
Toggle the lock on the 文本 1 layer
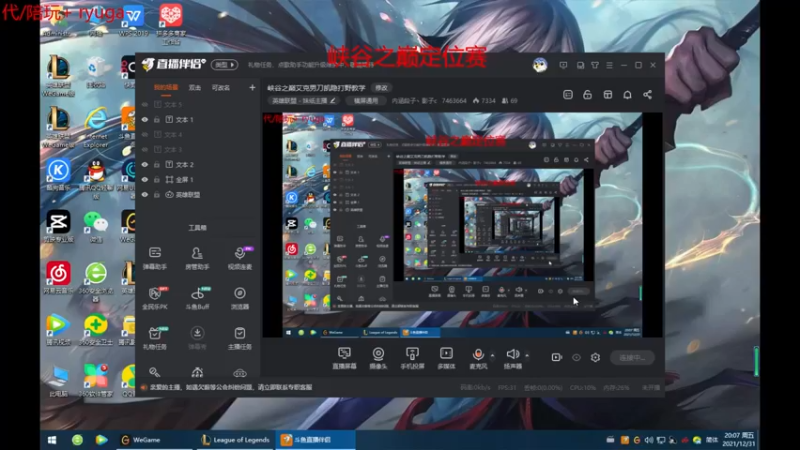[x=157, y=119]
